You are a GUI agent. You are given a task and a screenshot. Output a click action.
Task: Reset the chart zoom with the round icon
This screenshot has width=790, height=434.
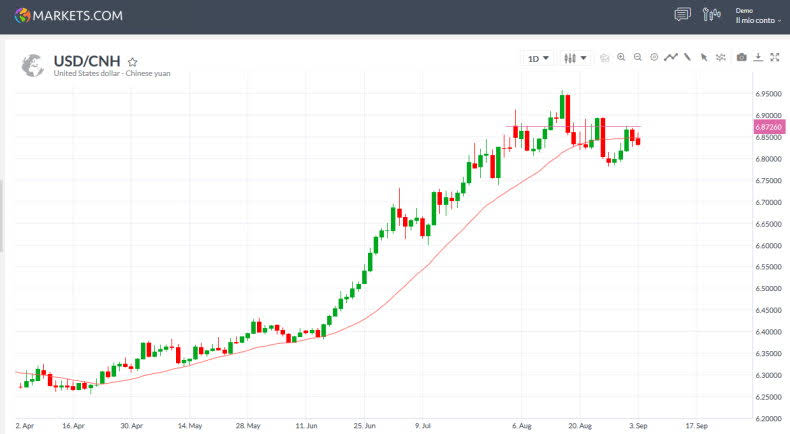[653, 58]
